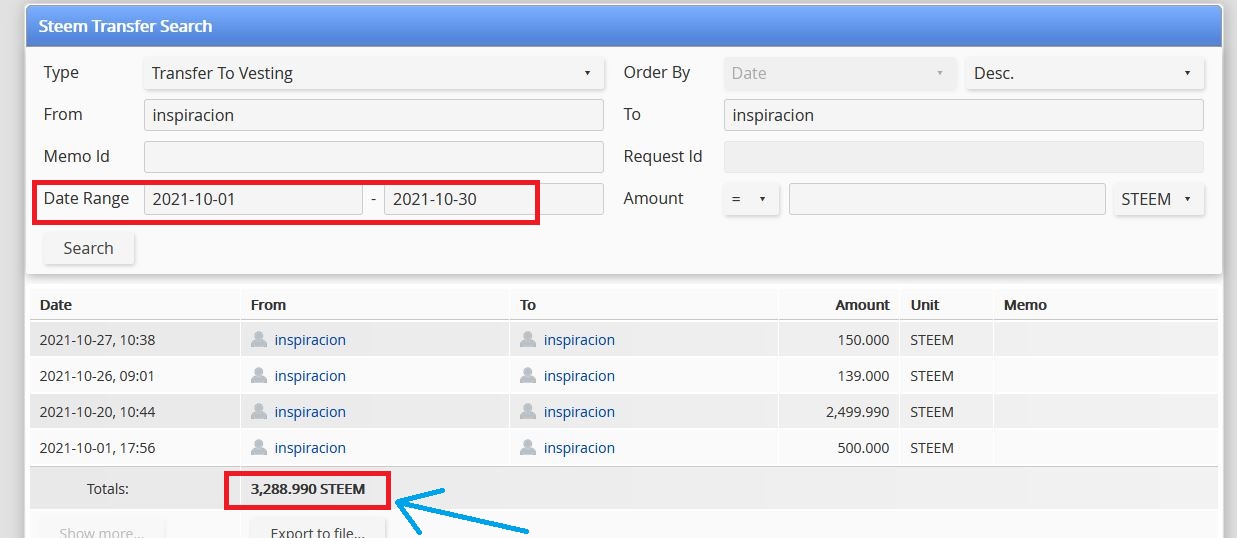
Task: Click user avatar icon in 2021-10-26 From cell
Action: coord(259,375)
